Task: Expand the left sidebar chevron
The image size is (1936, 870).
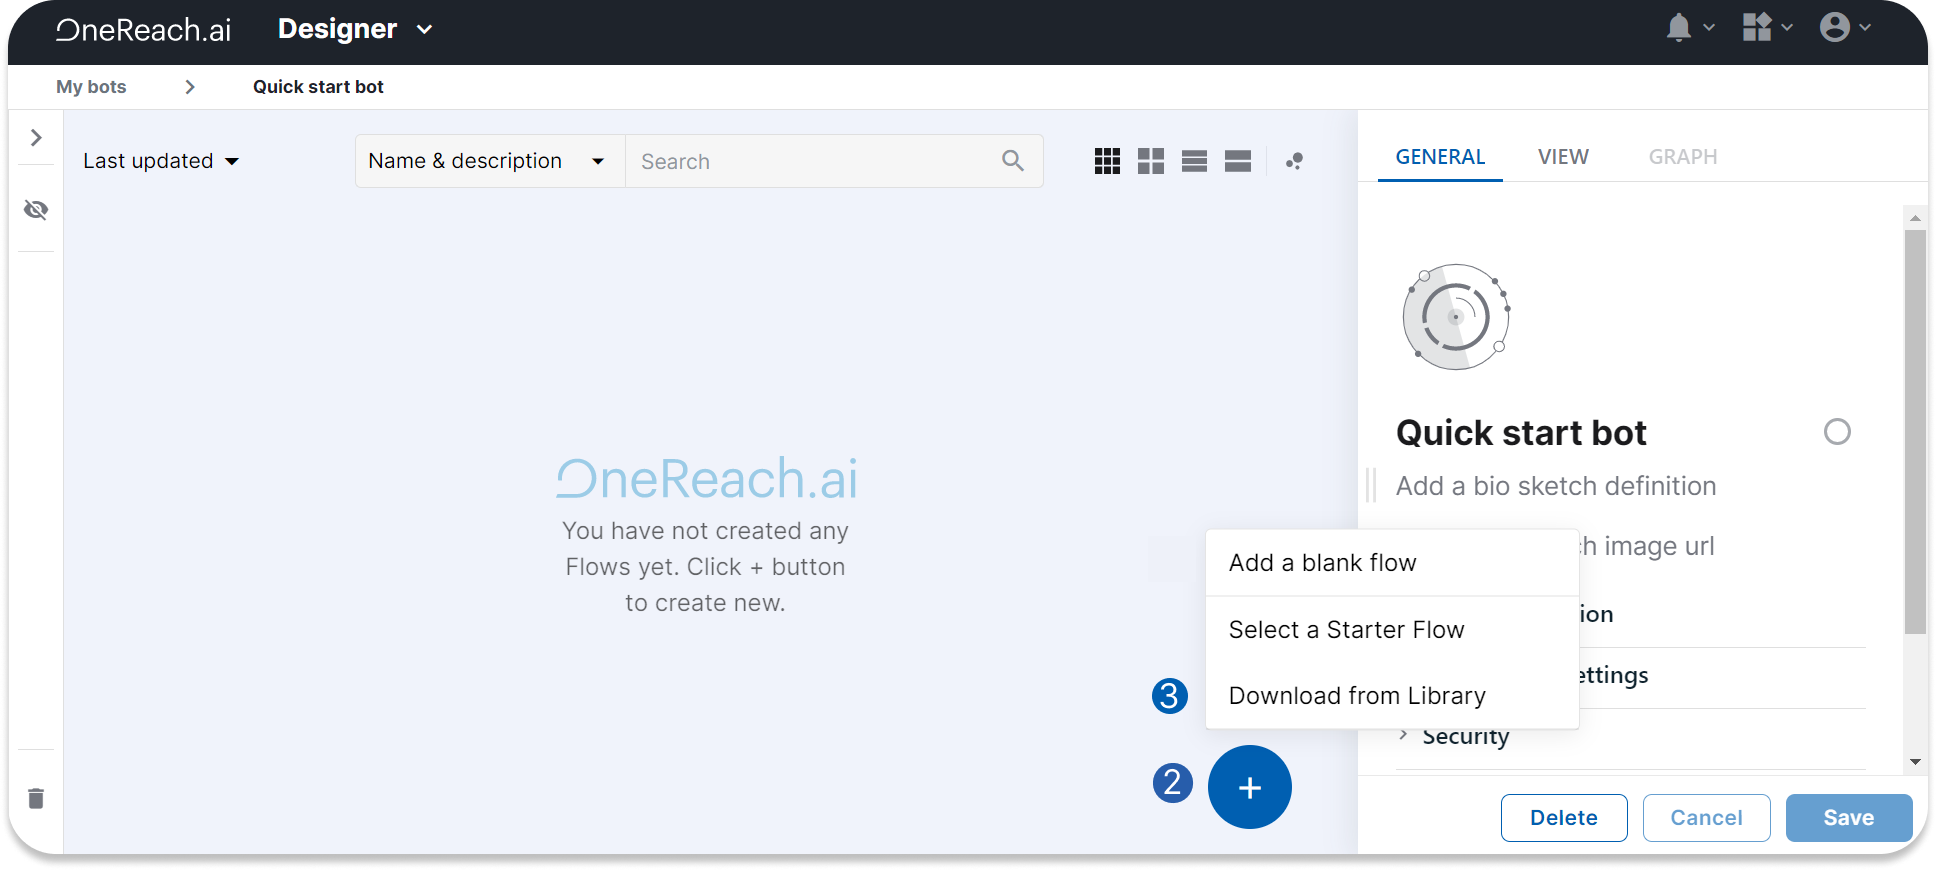Action: tap(36, 138)
